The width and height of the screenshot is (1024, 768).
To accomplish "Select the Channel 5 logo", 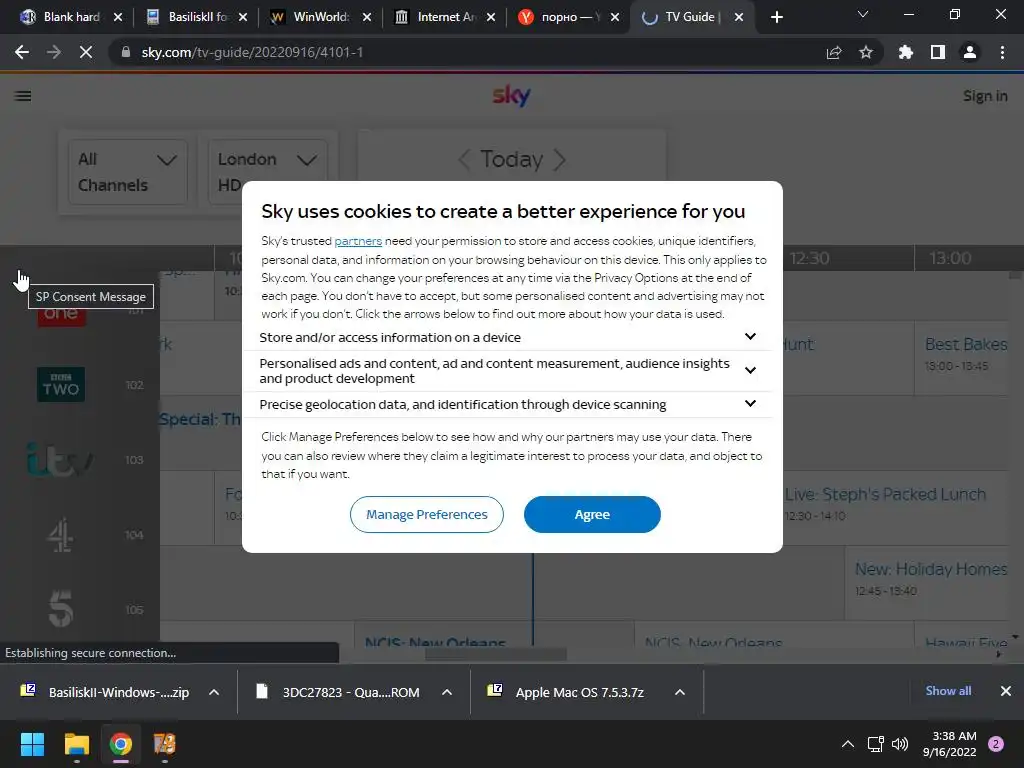I will 61,609.
